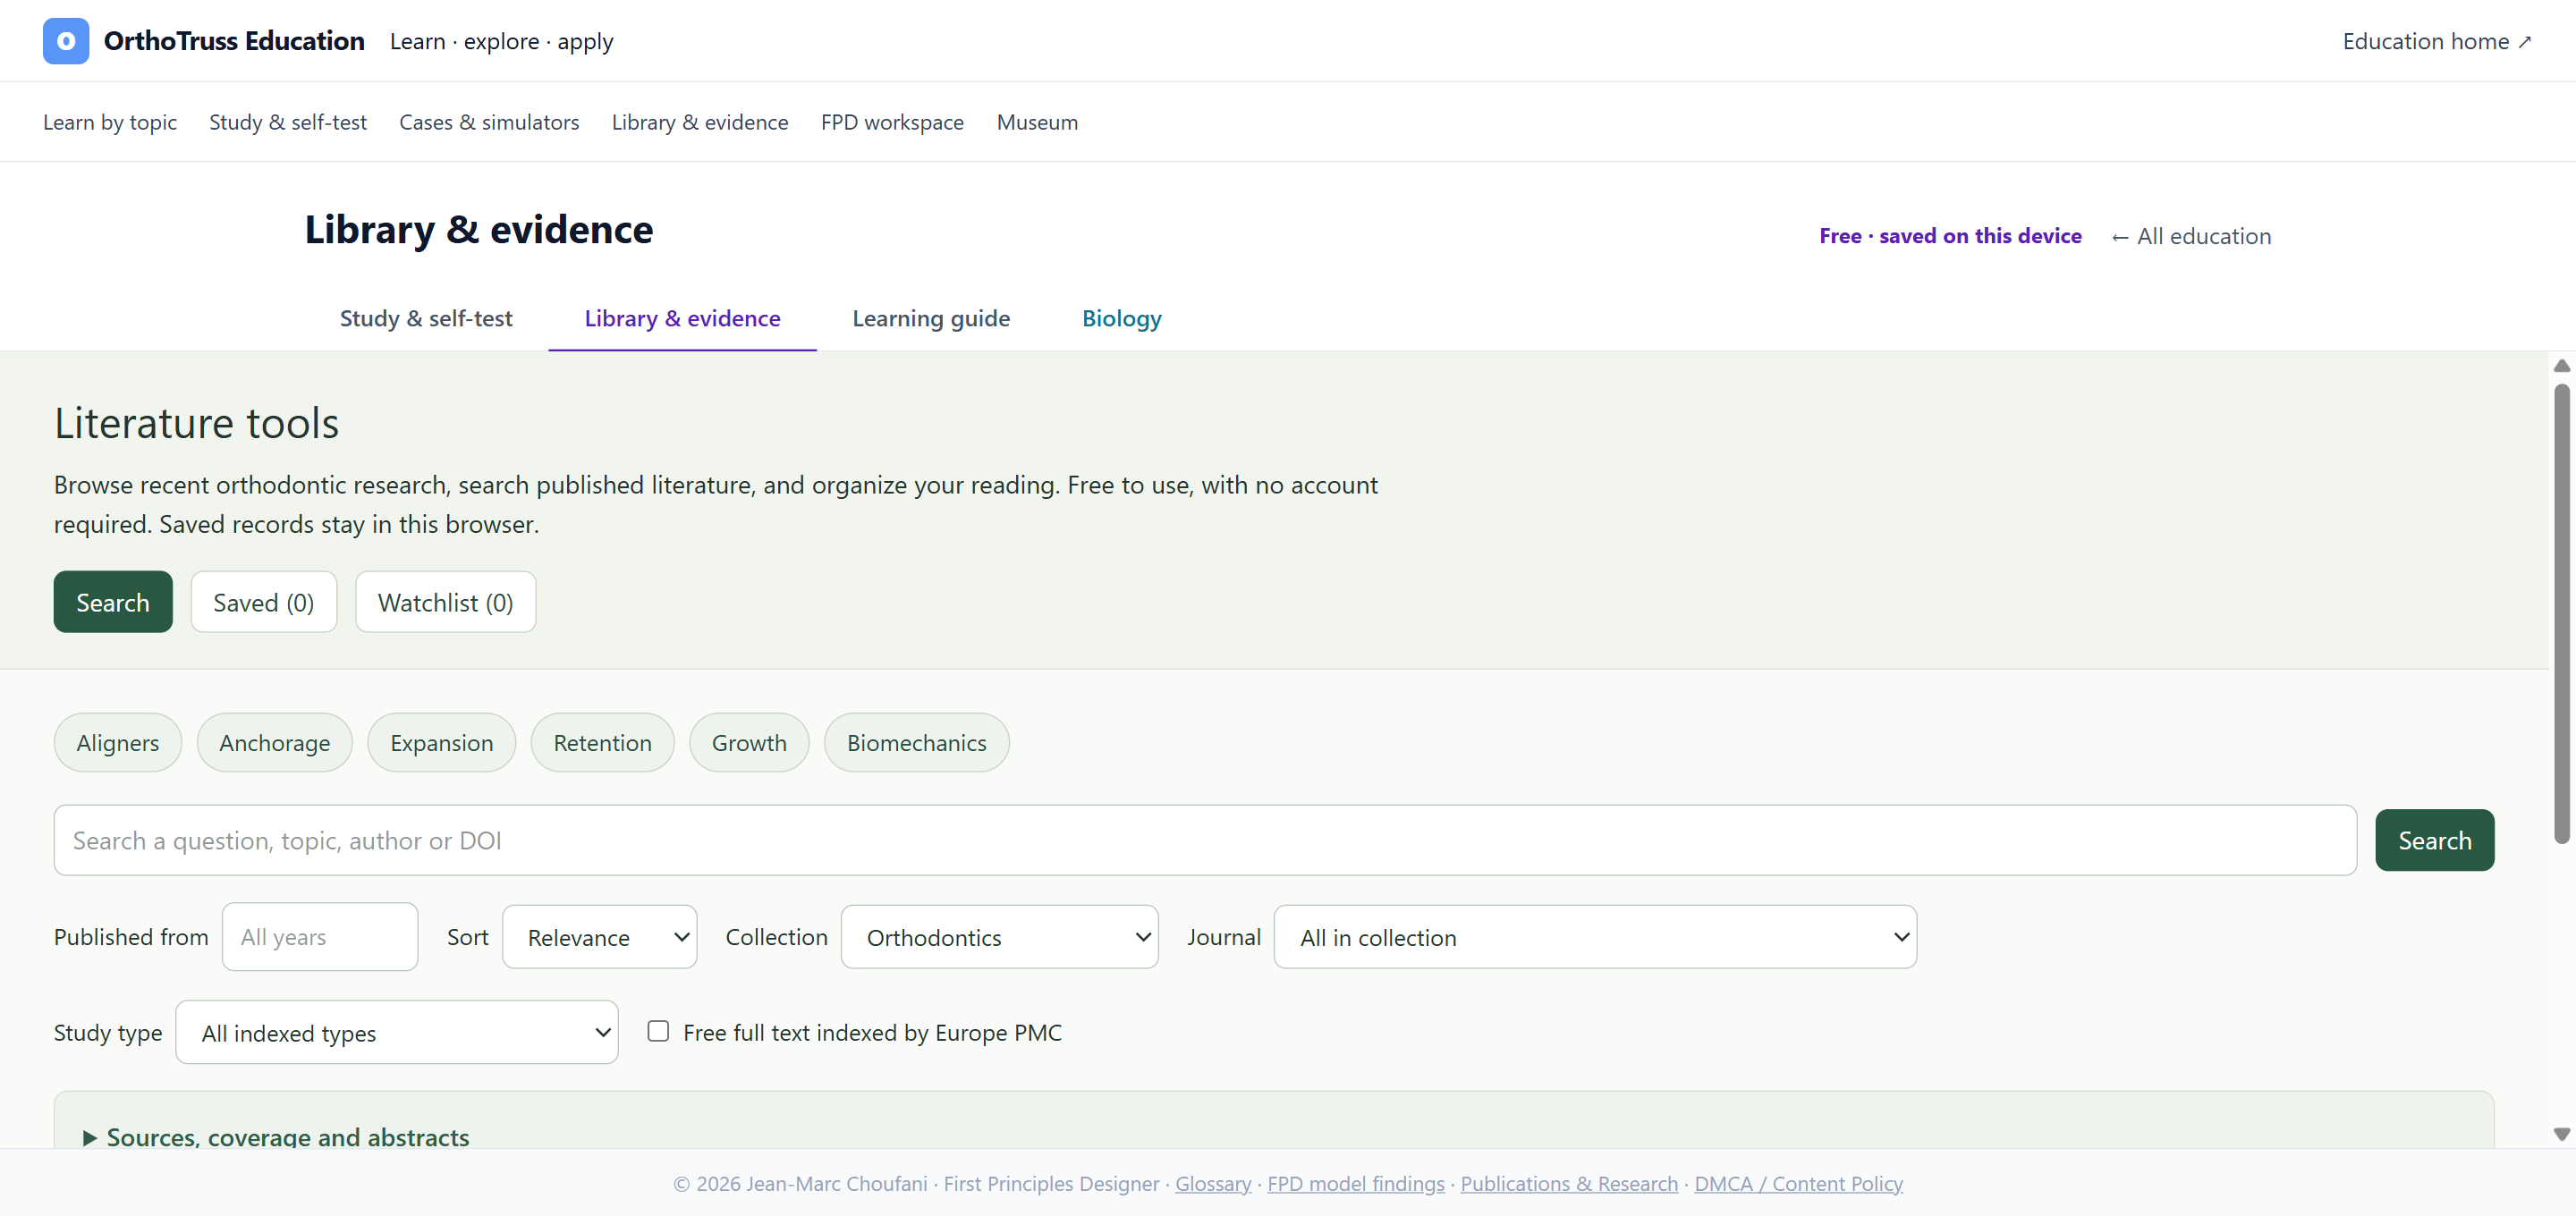This screenshot has width=2576, height=1216.
Task: Open Museum menu item
Action: [1037, 122]
